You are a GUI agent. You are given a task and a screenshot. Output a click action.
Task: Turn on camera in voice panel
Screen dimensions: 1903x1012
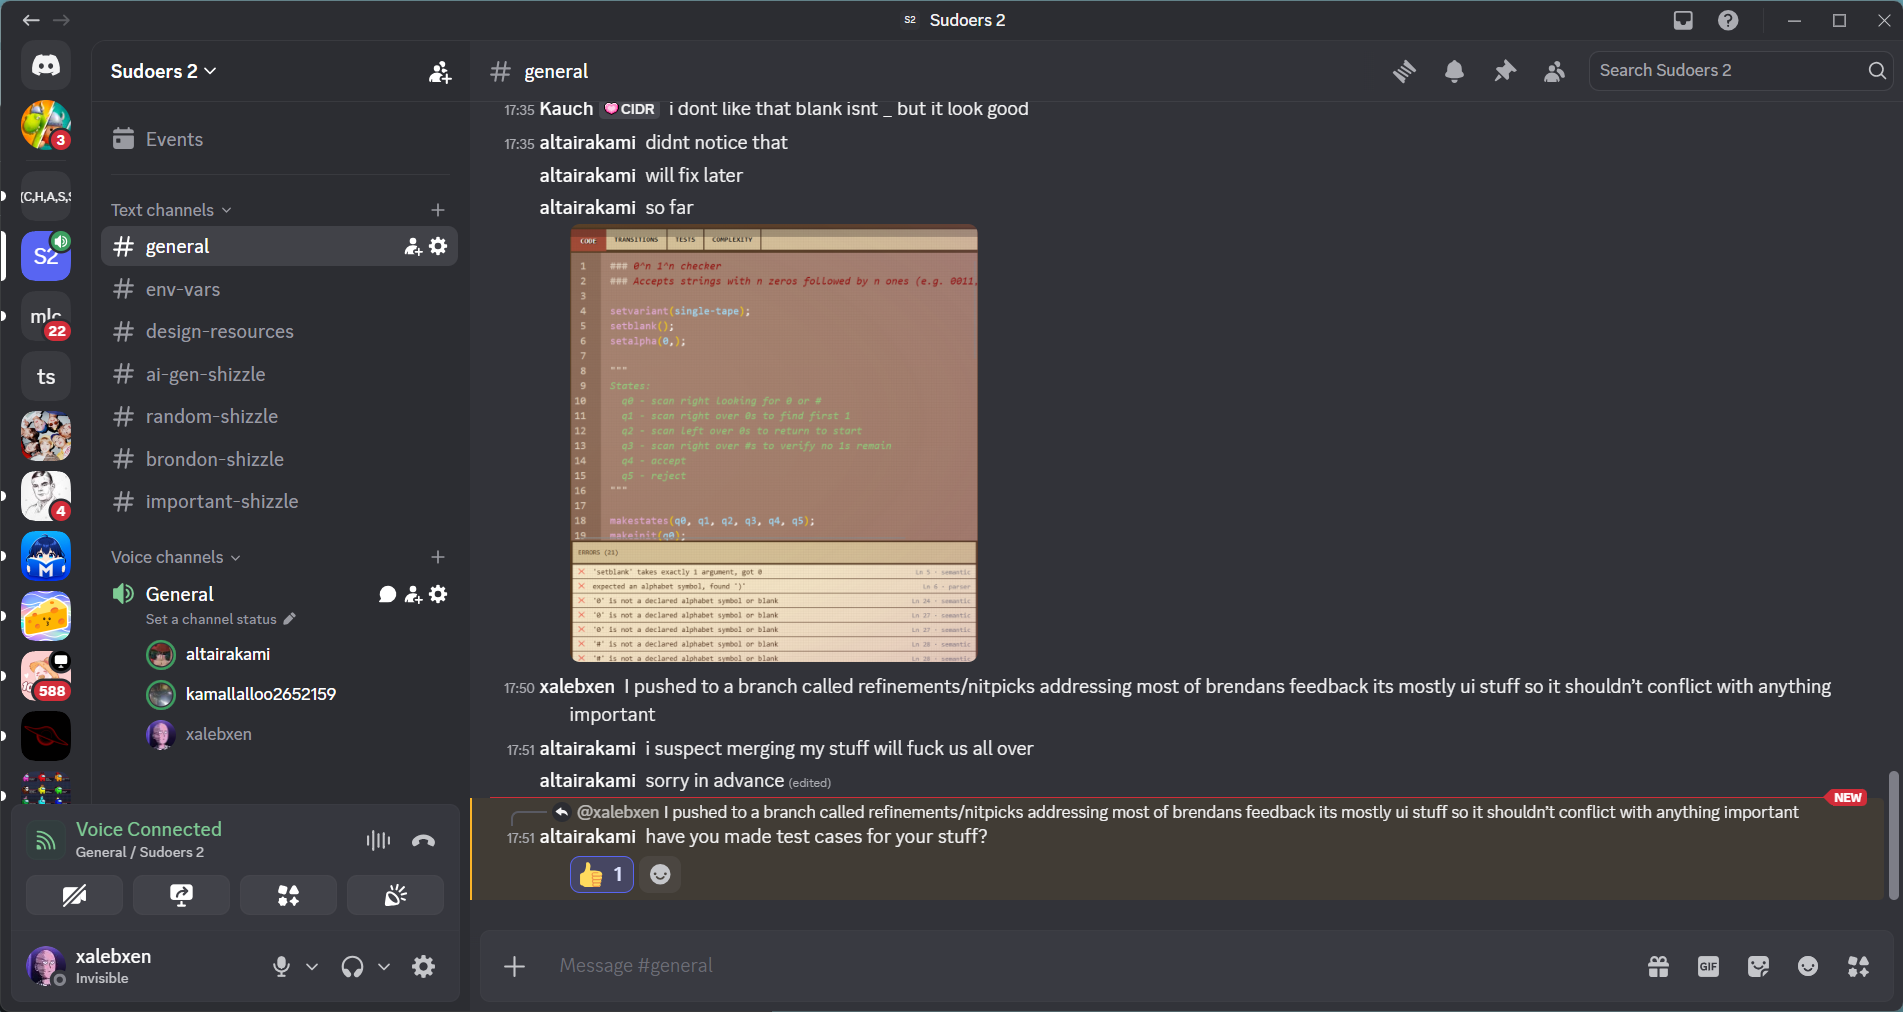(x=74, y=895)
